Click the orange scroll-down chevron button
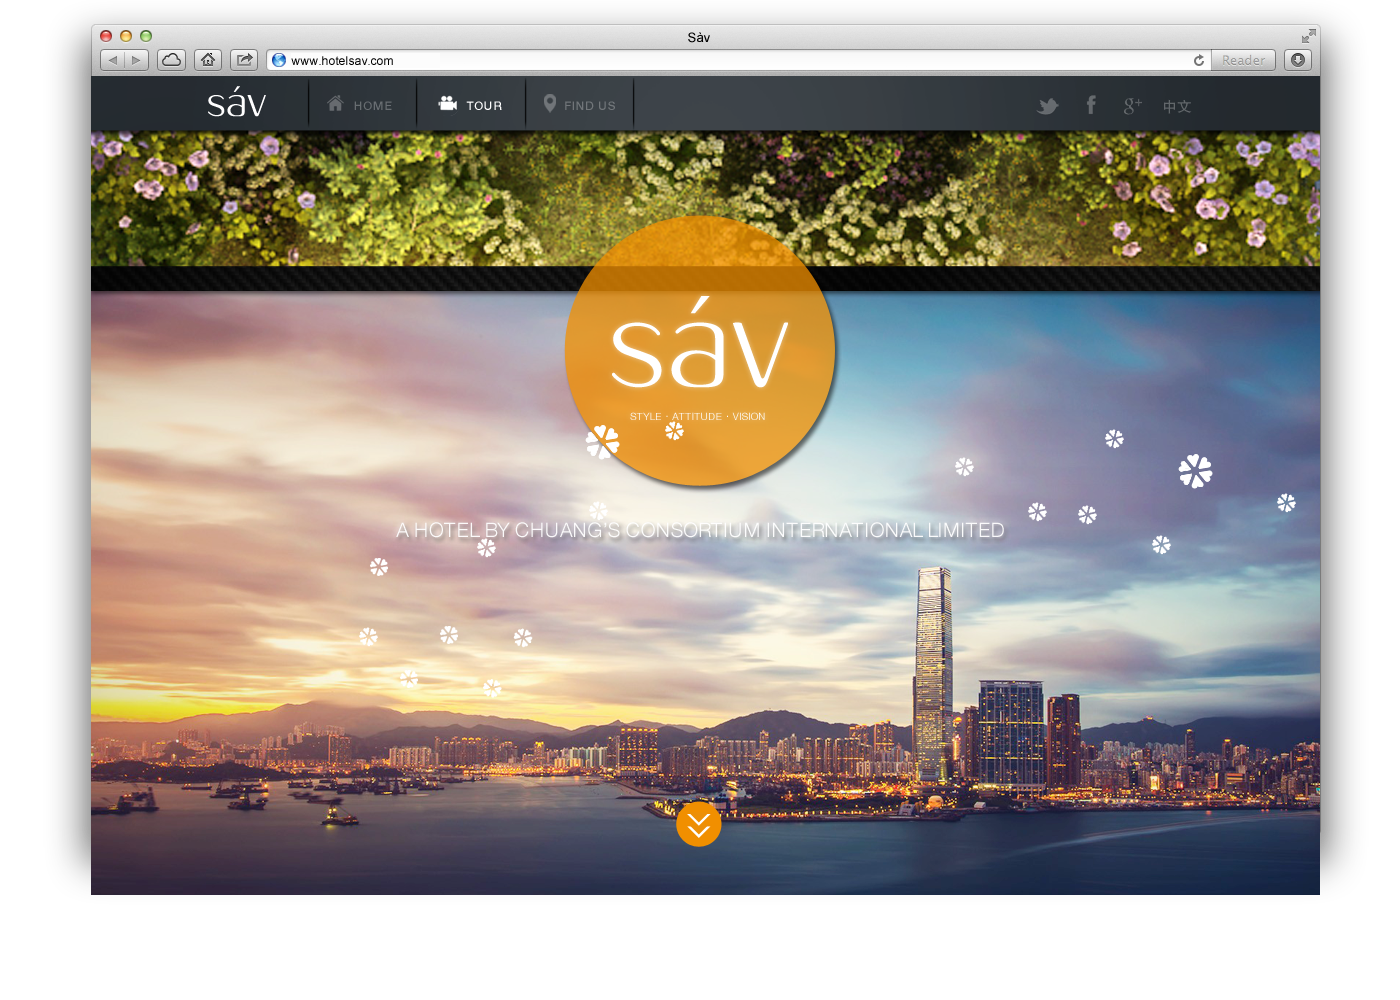 [699, 824]
